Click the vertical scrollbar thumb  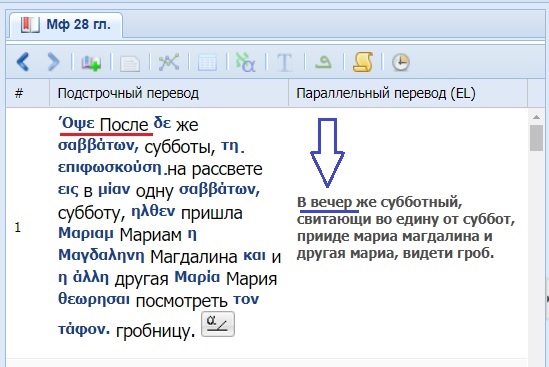[x=536, y=138]
